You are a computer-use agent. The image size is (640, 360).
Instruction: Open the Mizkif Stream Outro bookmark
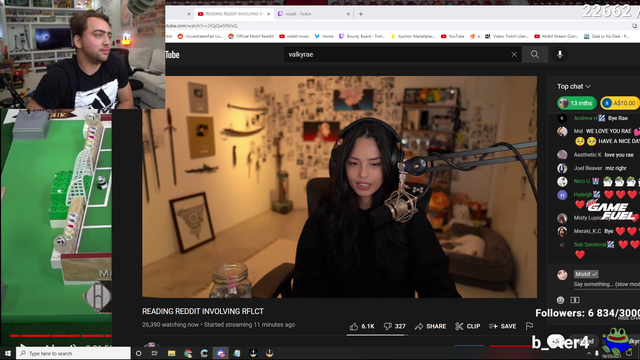point(556,36)
